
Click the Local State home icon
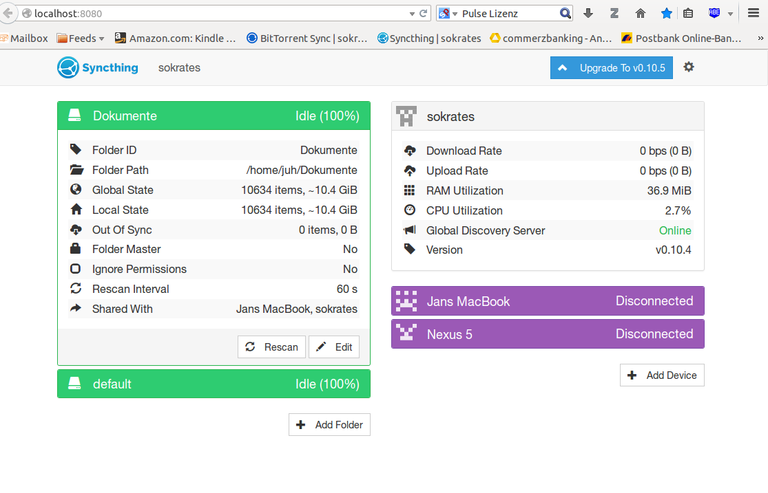pyautogui.click(x=76, y=210)
